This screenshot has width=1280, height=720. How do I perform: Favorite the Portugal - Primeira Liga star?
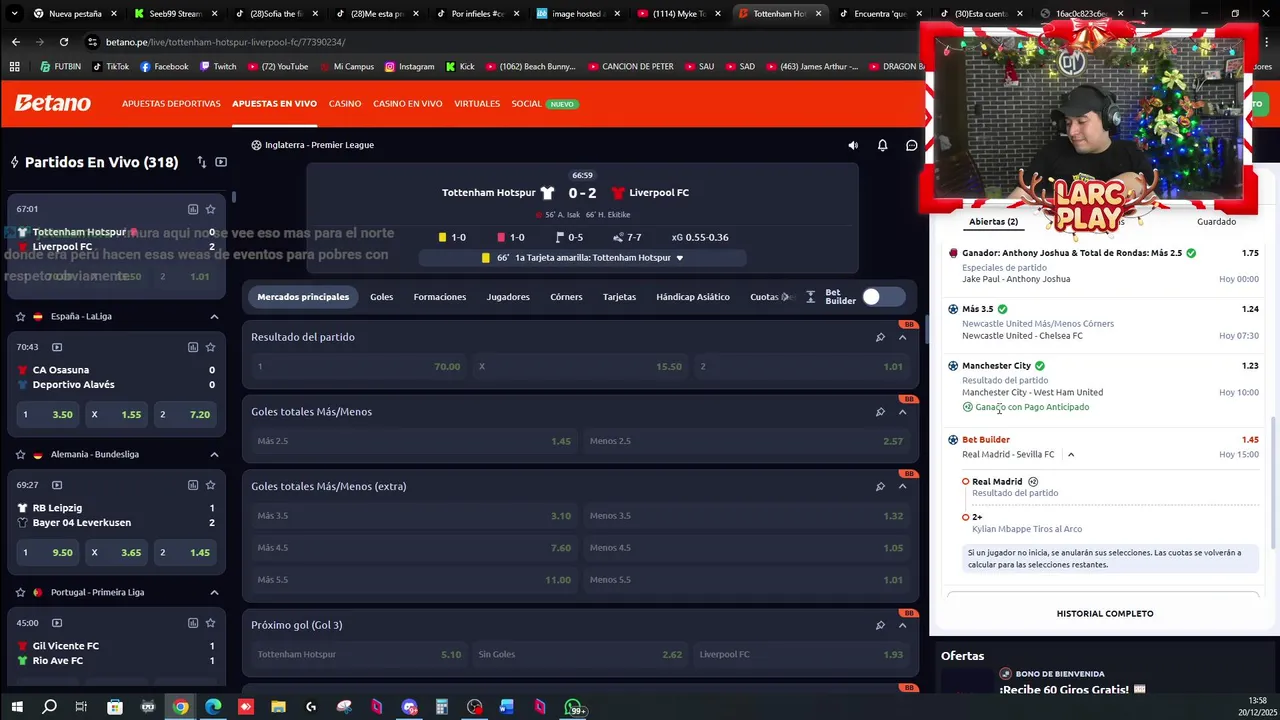21,592
